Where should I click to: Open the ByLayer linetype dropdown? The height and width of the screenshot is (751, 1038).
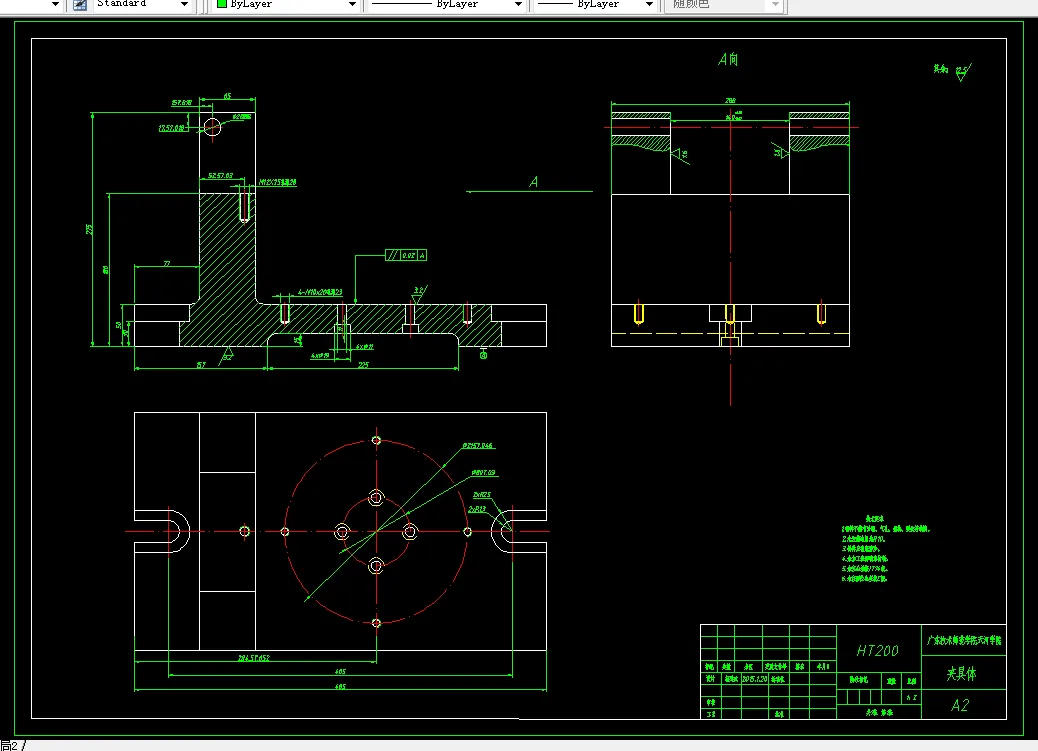pos(518,5)
